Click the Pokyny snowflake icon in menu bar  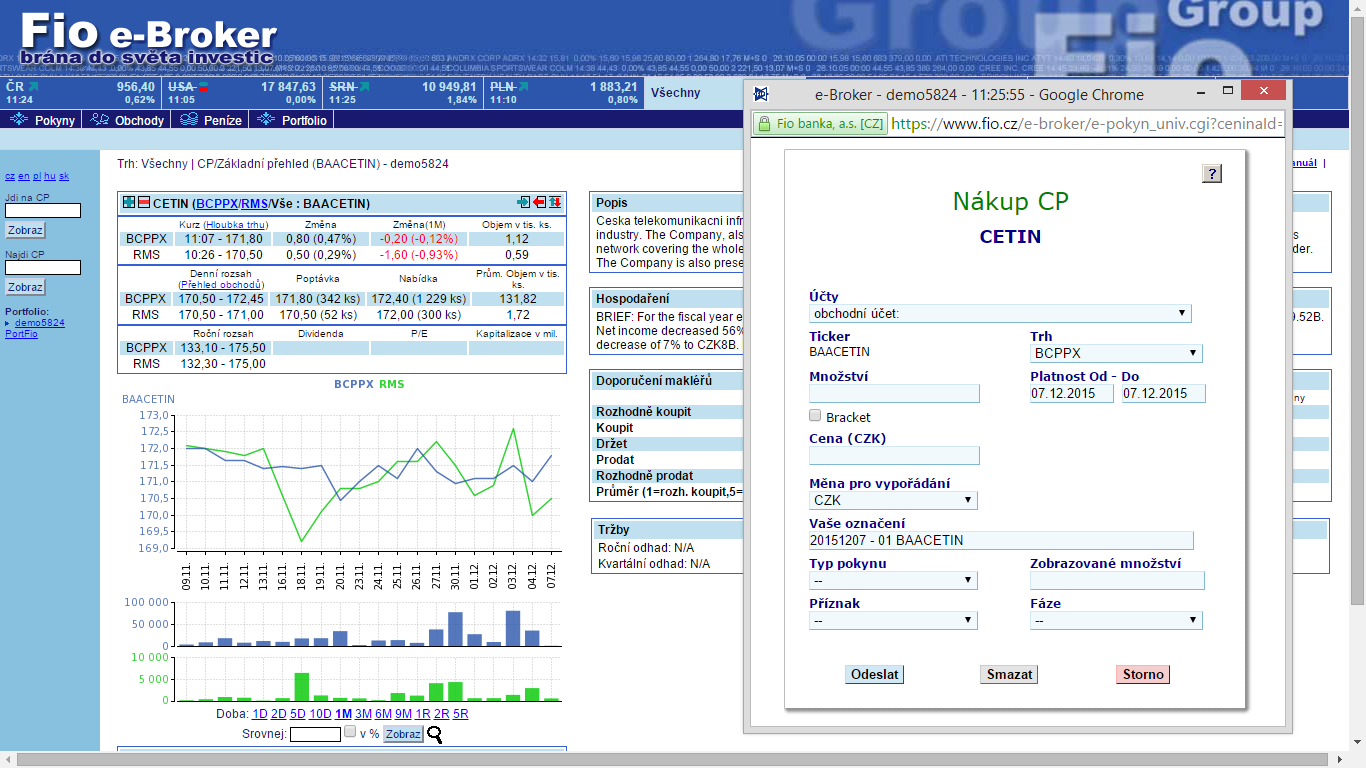coord(19,120)
